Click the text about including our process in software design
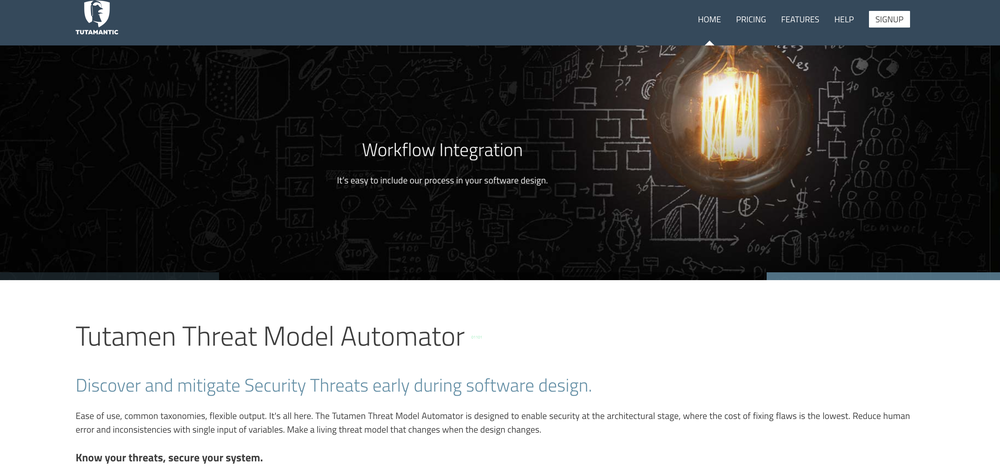Screen dimensions: 1000x469 coord(442,181)
